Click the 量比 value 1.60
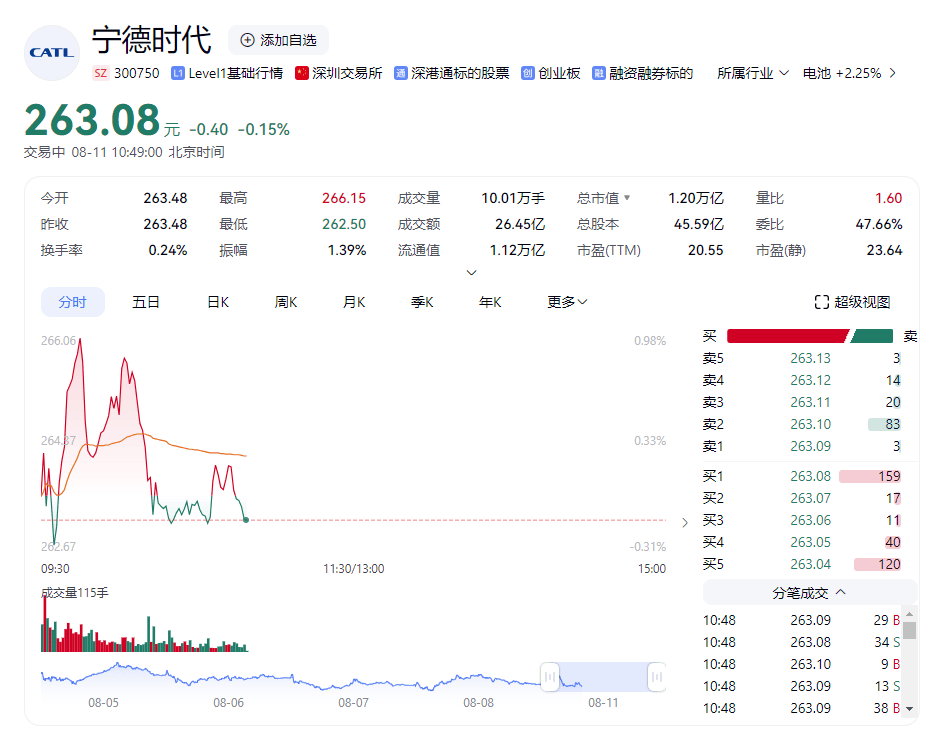 pos(888,198)
